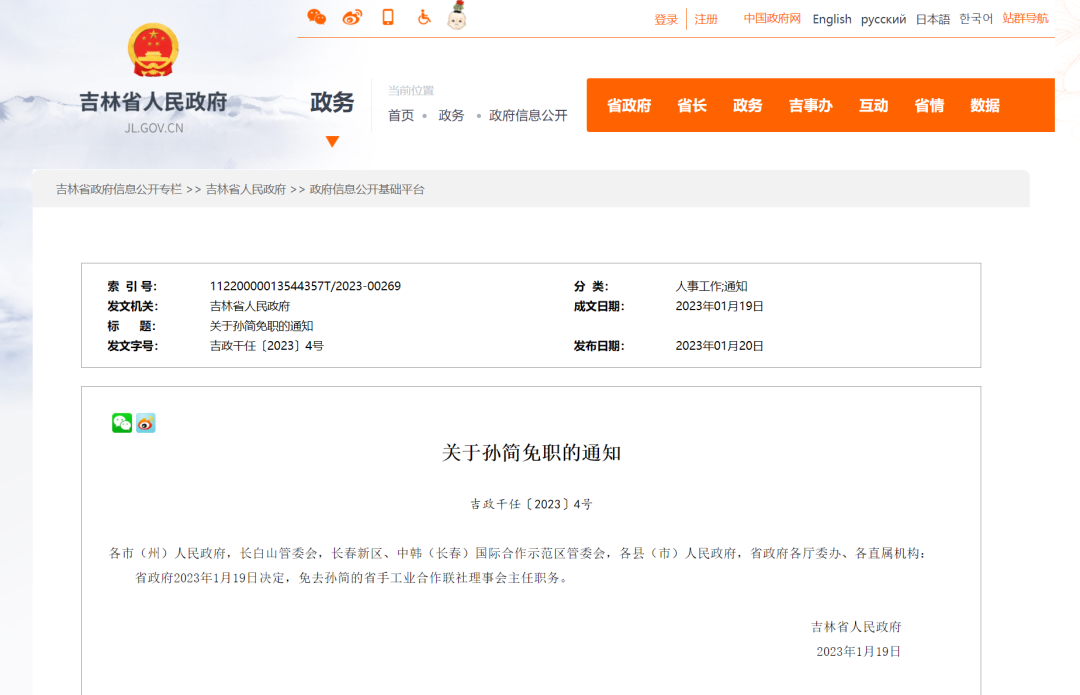Select the 省政府 navigation menu item
This screenshot has height=695, width=1080.
click(629, 105)
